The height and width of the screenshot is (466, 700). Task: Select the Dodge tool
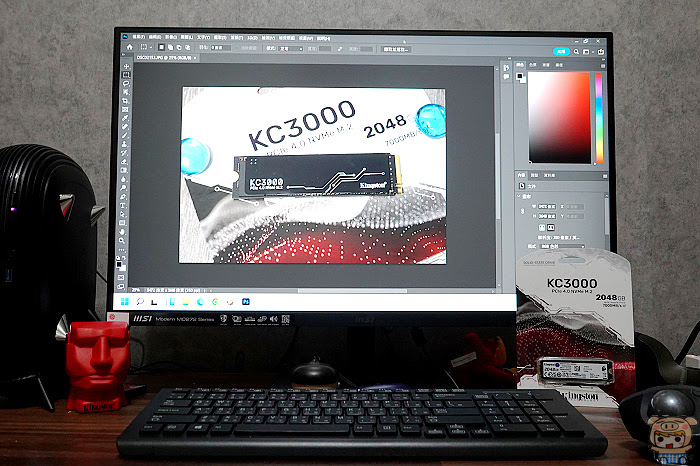pyautogui.click(x=123, y=188)
